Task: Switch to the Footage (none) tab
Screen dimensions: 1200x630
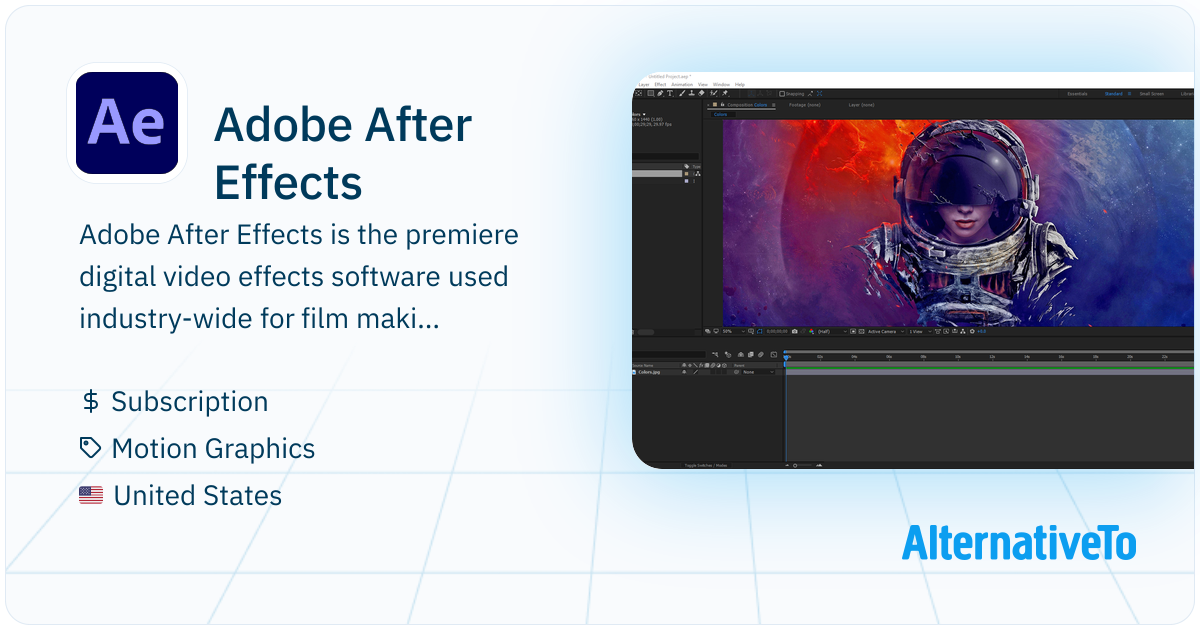Action: [805, 105]
